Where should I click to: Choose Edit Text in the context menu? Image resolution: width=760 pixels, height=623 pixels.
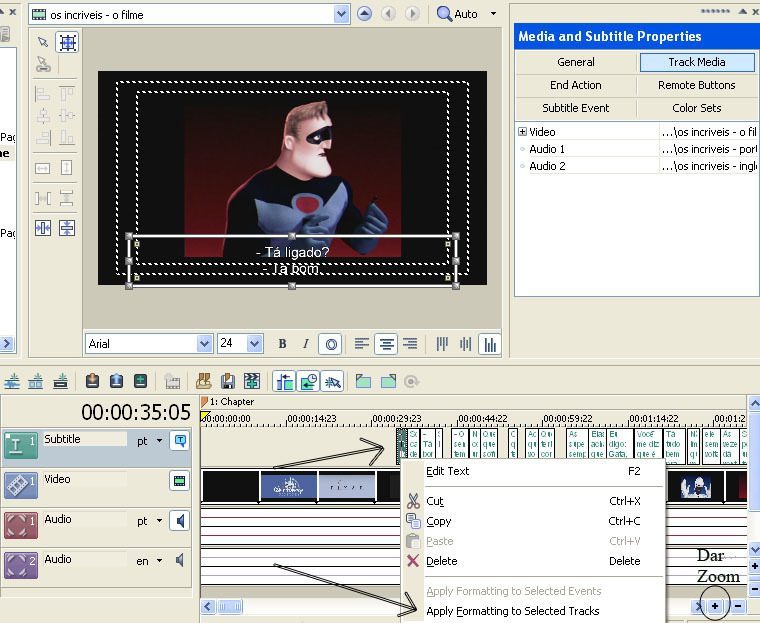533,471
